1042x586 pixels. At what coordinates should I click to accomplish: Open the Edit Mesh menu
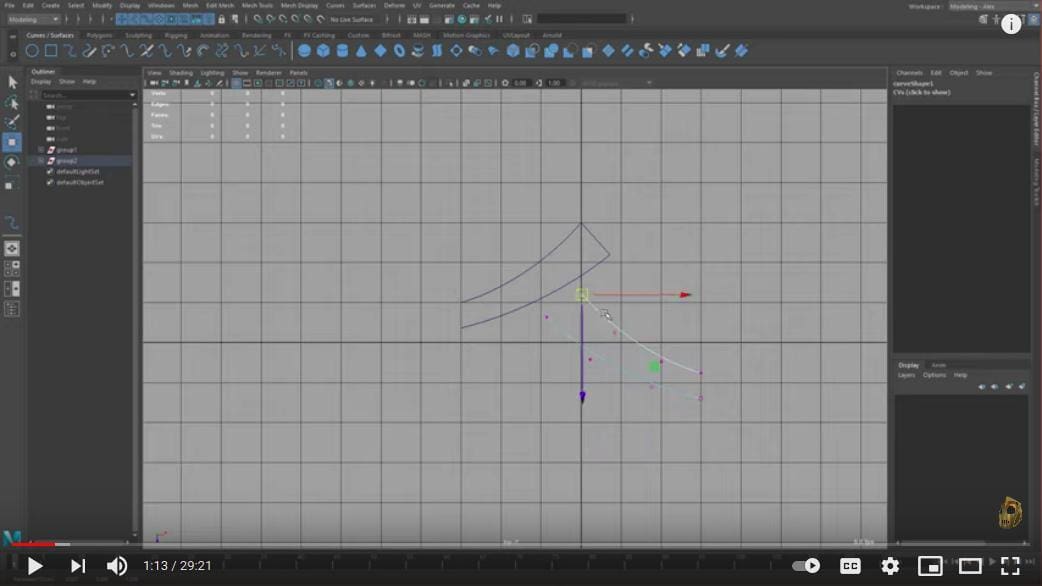click(x=220, y=5)
